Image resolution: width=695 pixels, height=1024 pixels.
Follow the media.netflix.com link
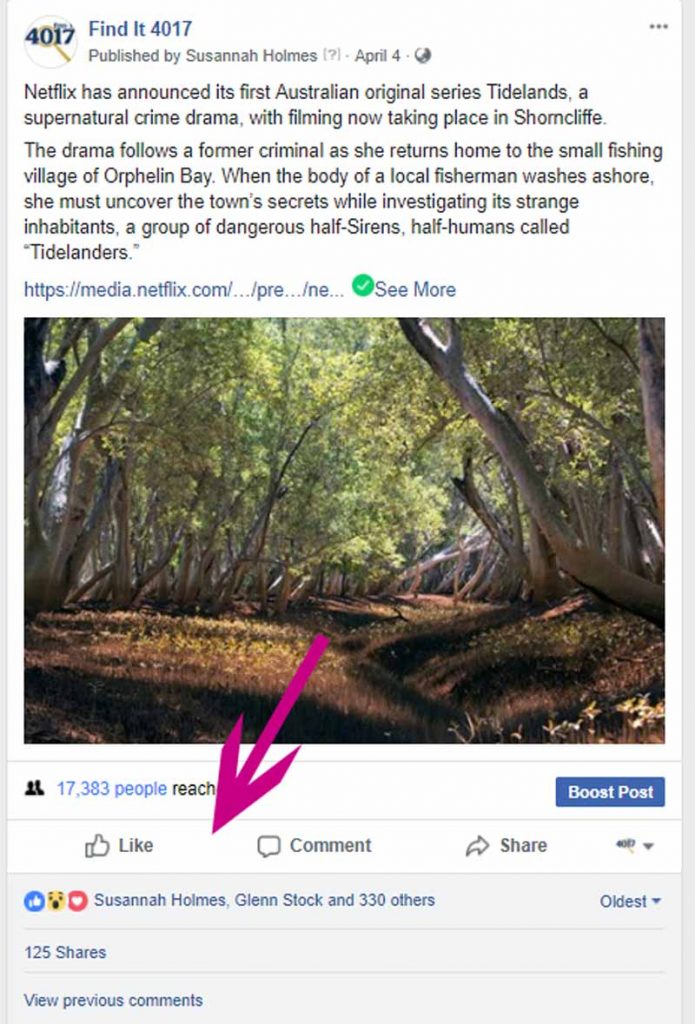[x=185, y=289]
